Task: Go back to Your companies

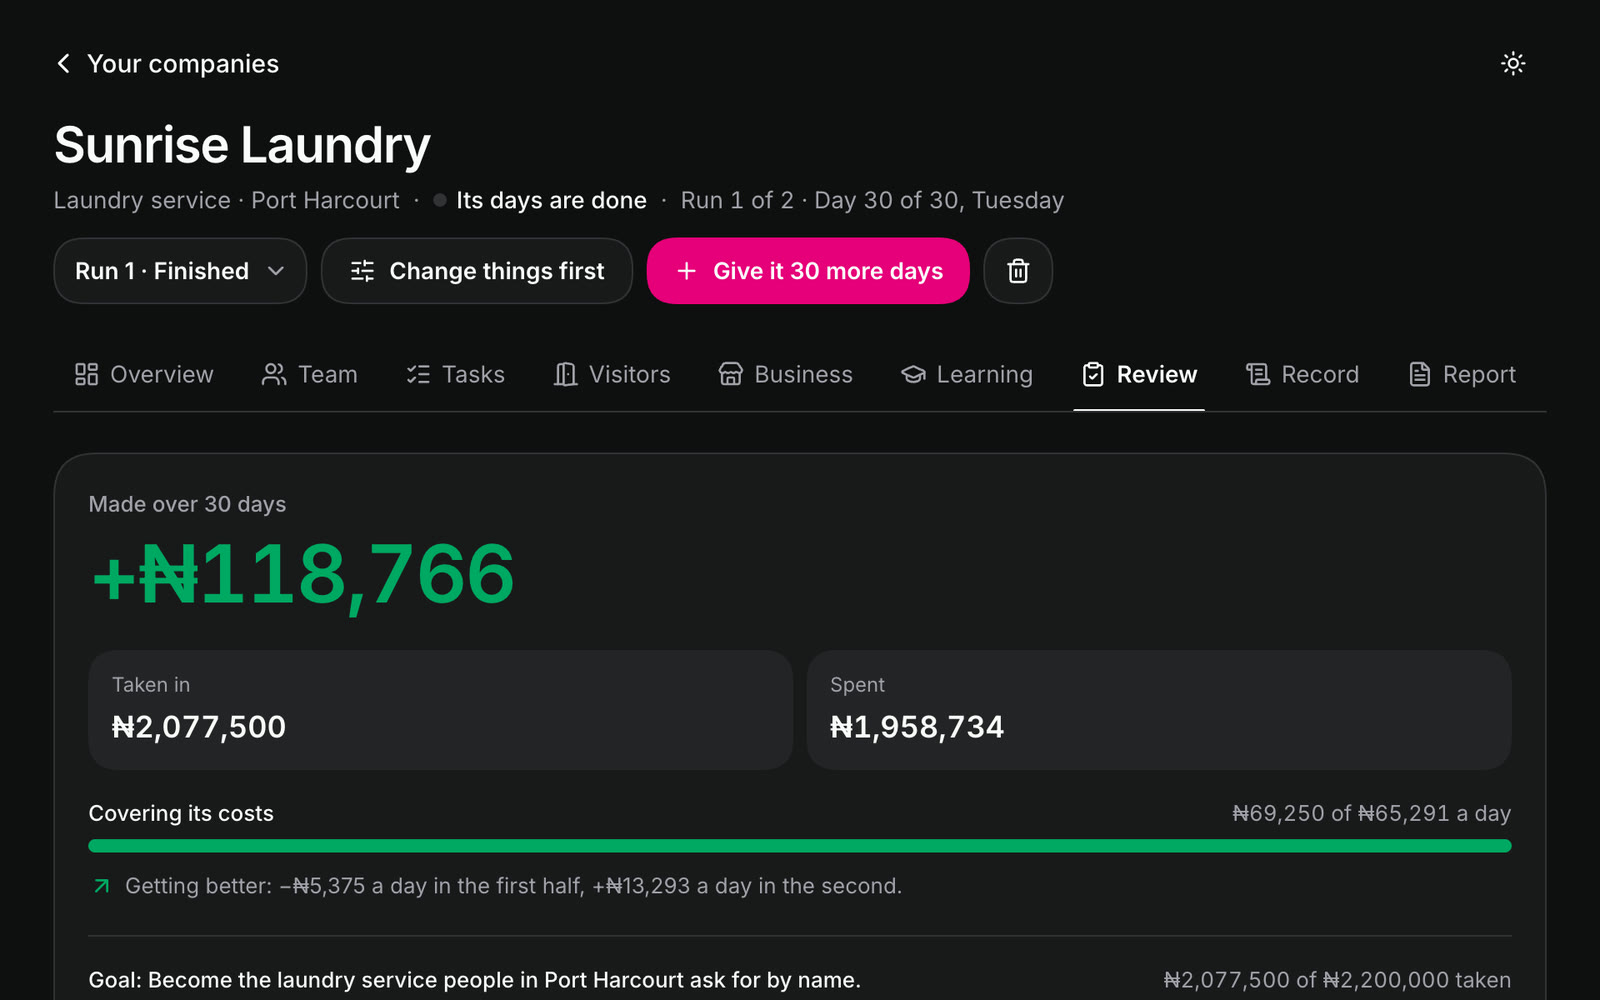Action: coord(167,64)
